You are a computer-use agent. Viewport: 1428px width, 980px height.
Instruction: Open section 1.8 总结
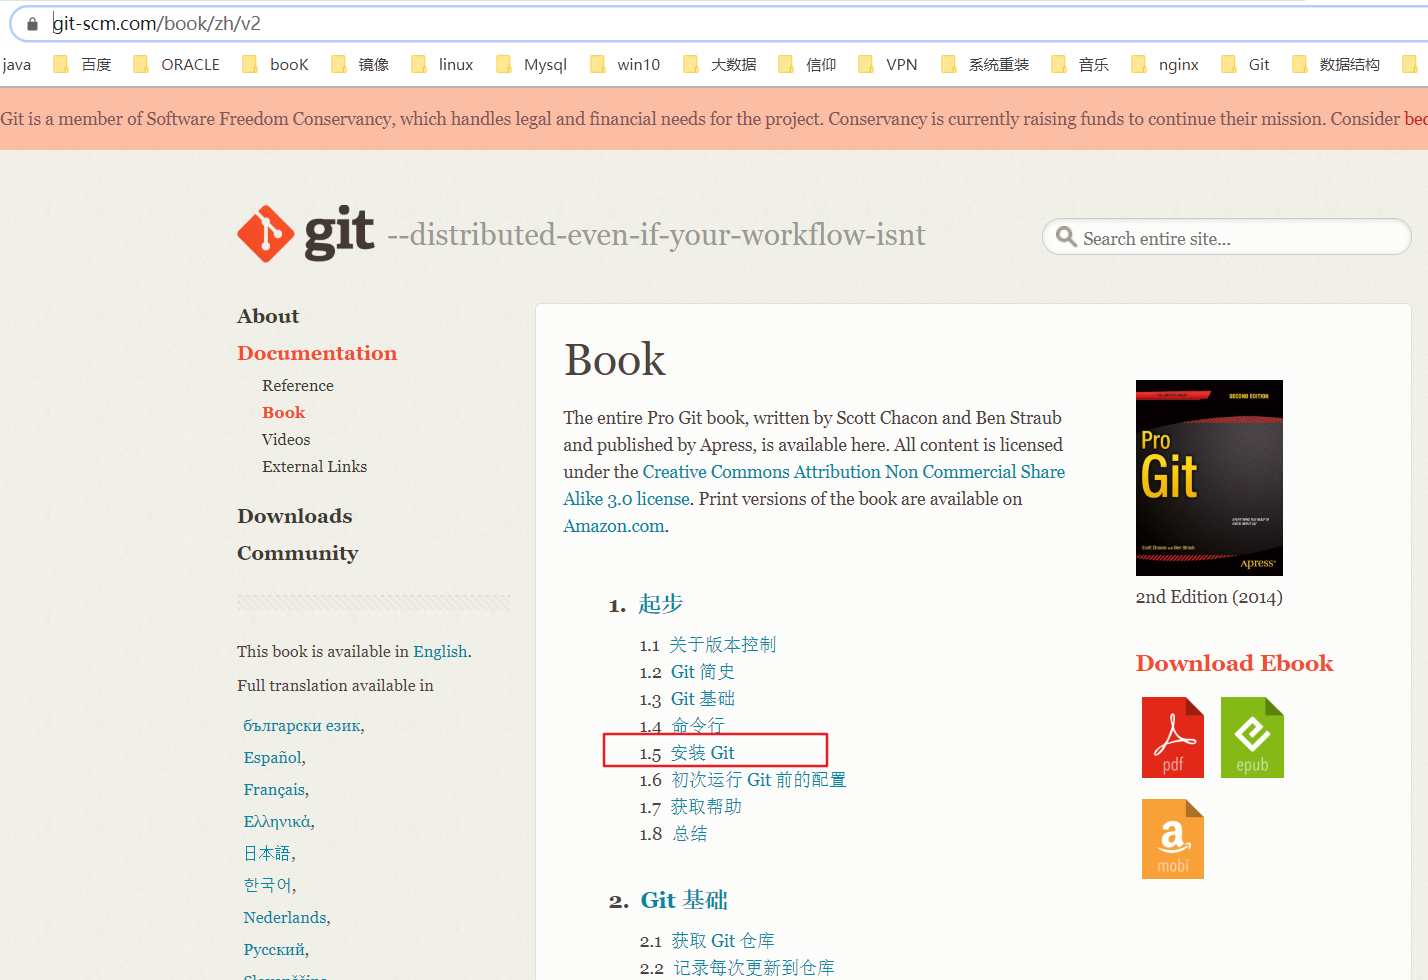coord(690,834)
